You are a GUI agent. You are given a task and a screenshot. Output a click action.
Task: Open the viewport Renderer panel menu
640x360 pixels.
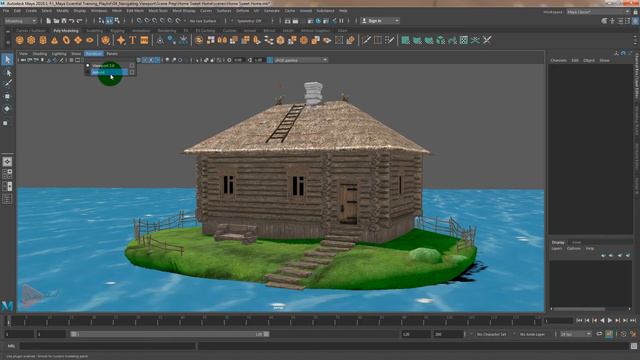[x=93, y=53]
